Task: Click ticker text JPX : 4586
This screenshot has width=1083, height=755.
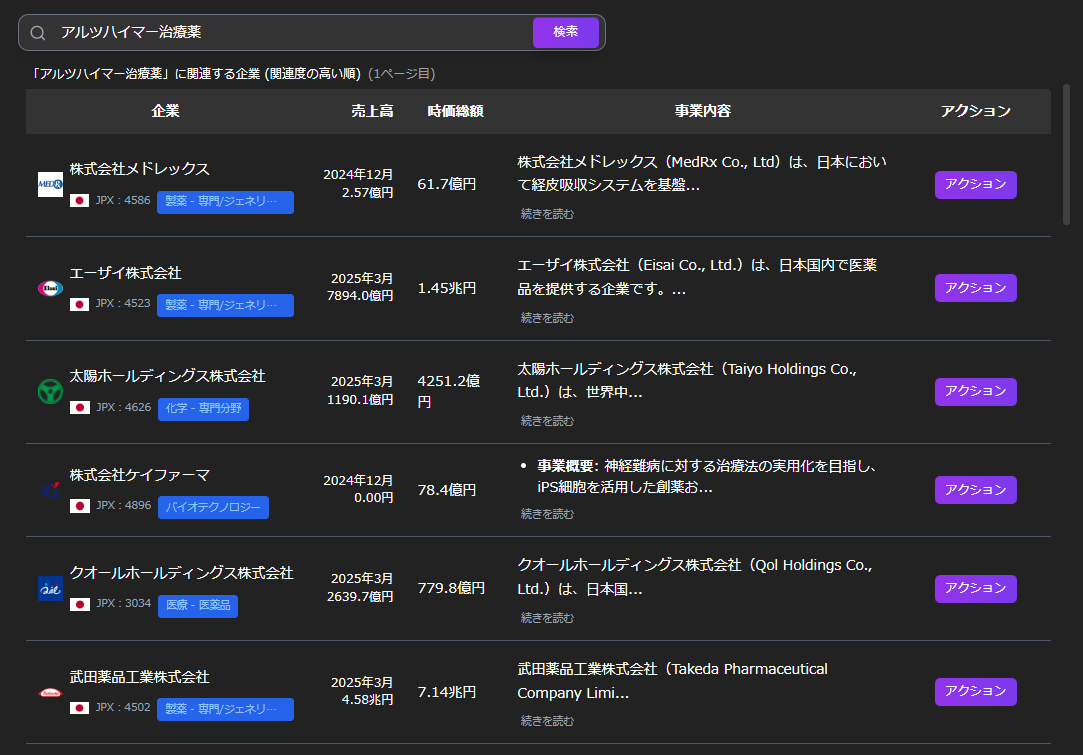Action: 123,200
